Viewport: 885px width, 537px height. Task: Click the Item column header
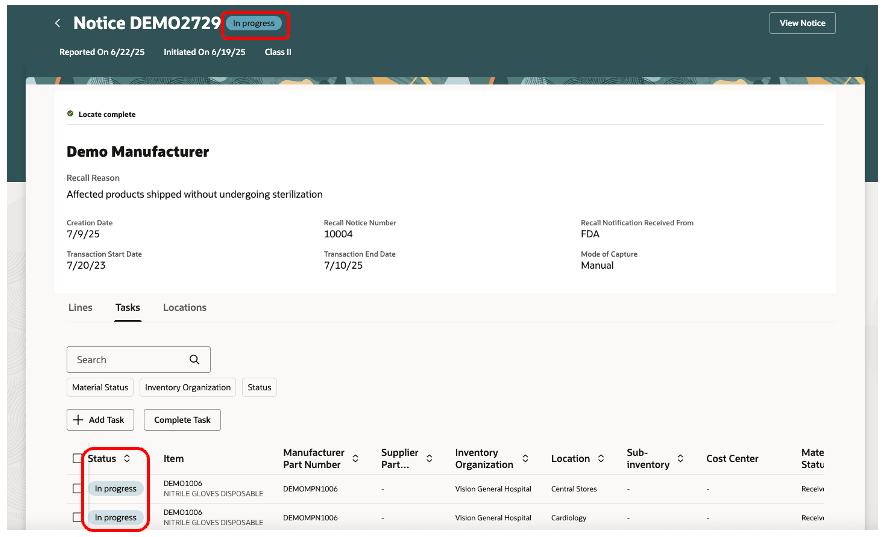173,459
